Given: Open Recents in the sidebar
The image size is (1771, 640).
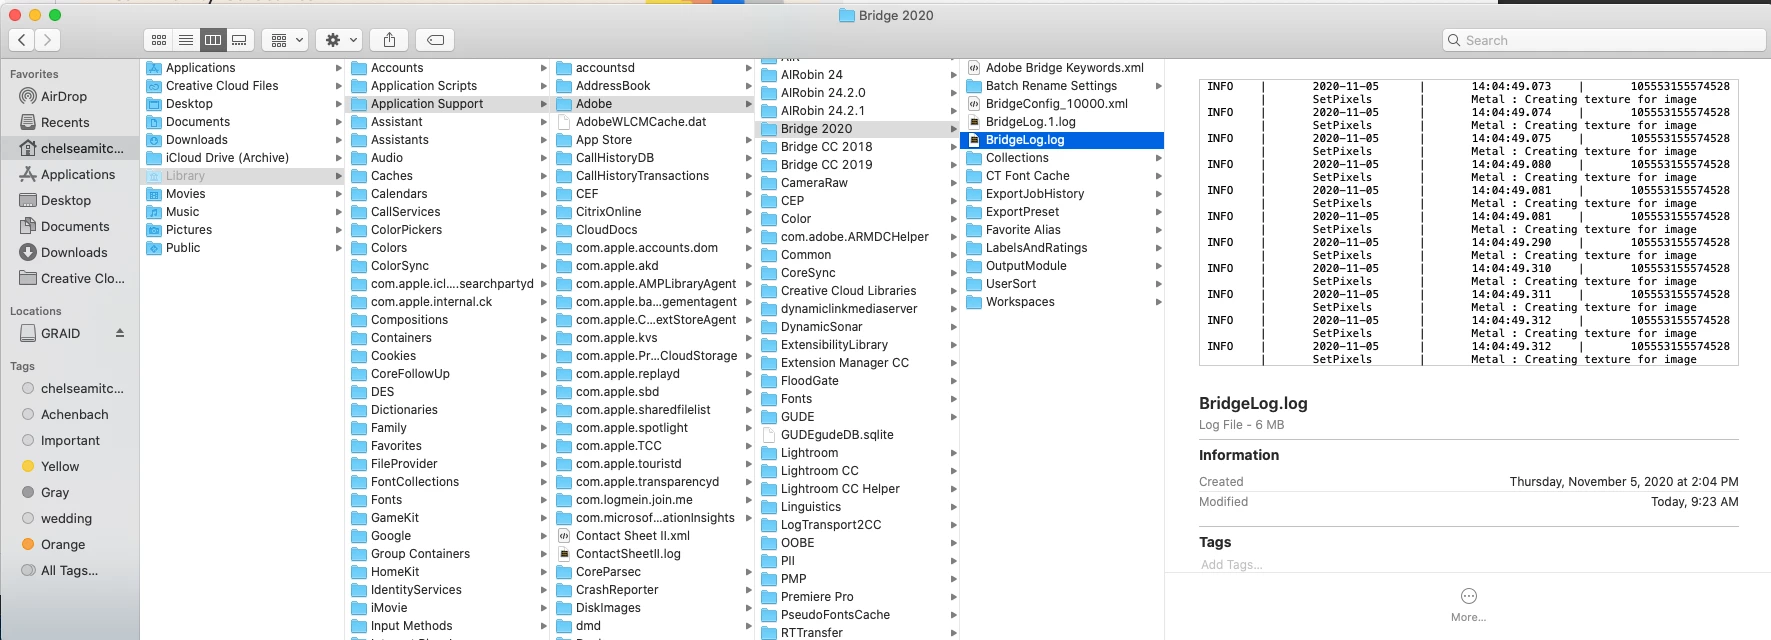Looking at the screenshot, I should tap(65, 122).
